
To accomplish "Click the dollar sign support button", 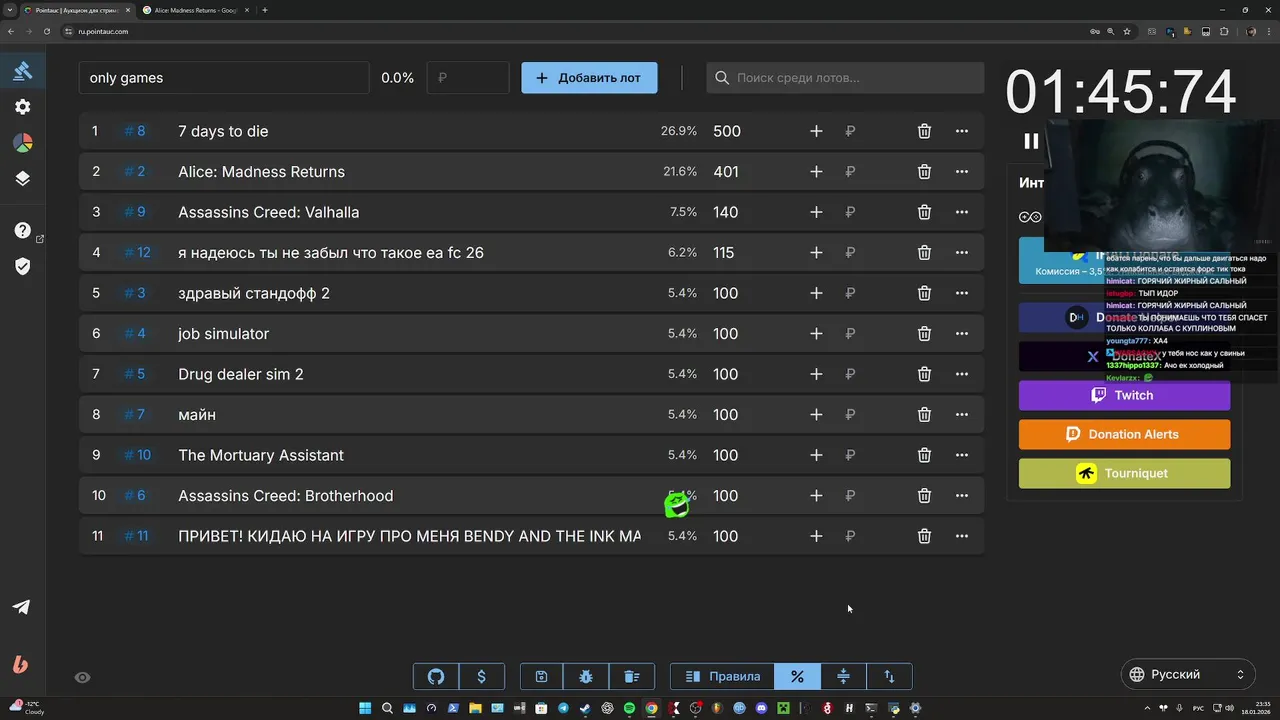I will tap(481, 676).
